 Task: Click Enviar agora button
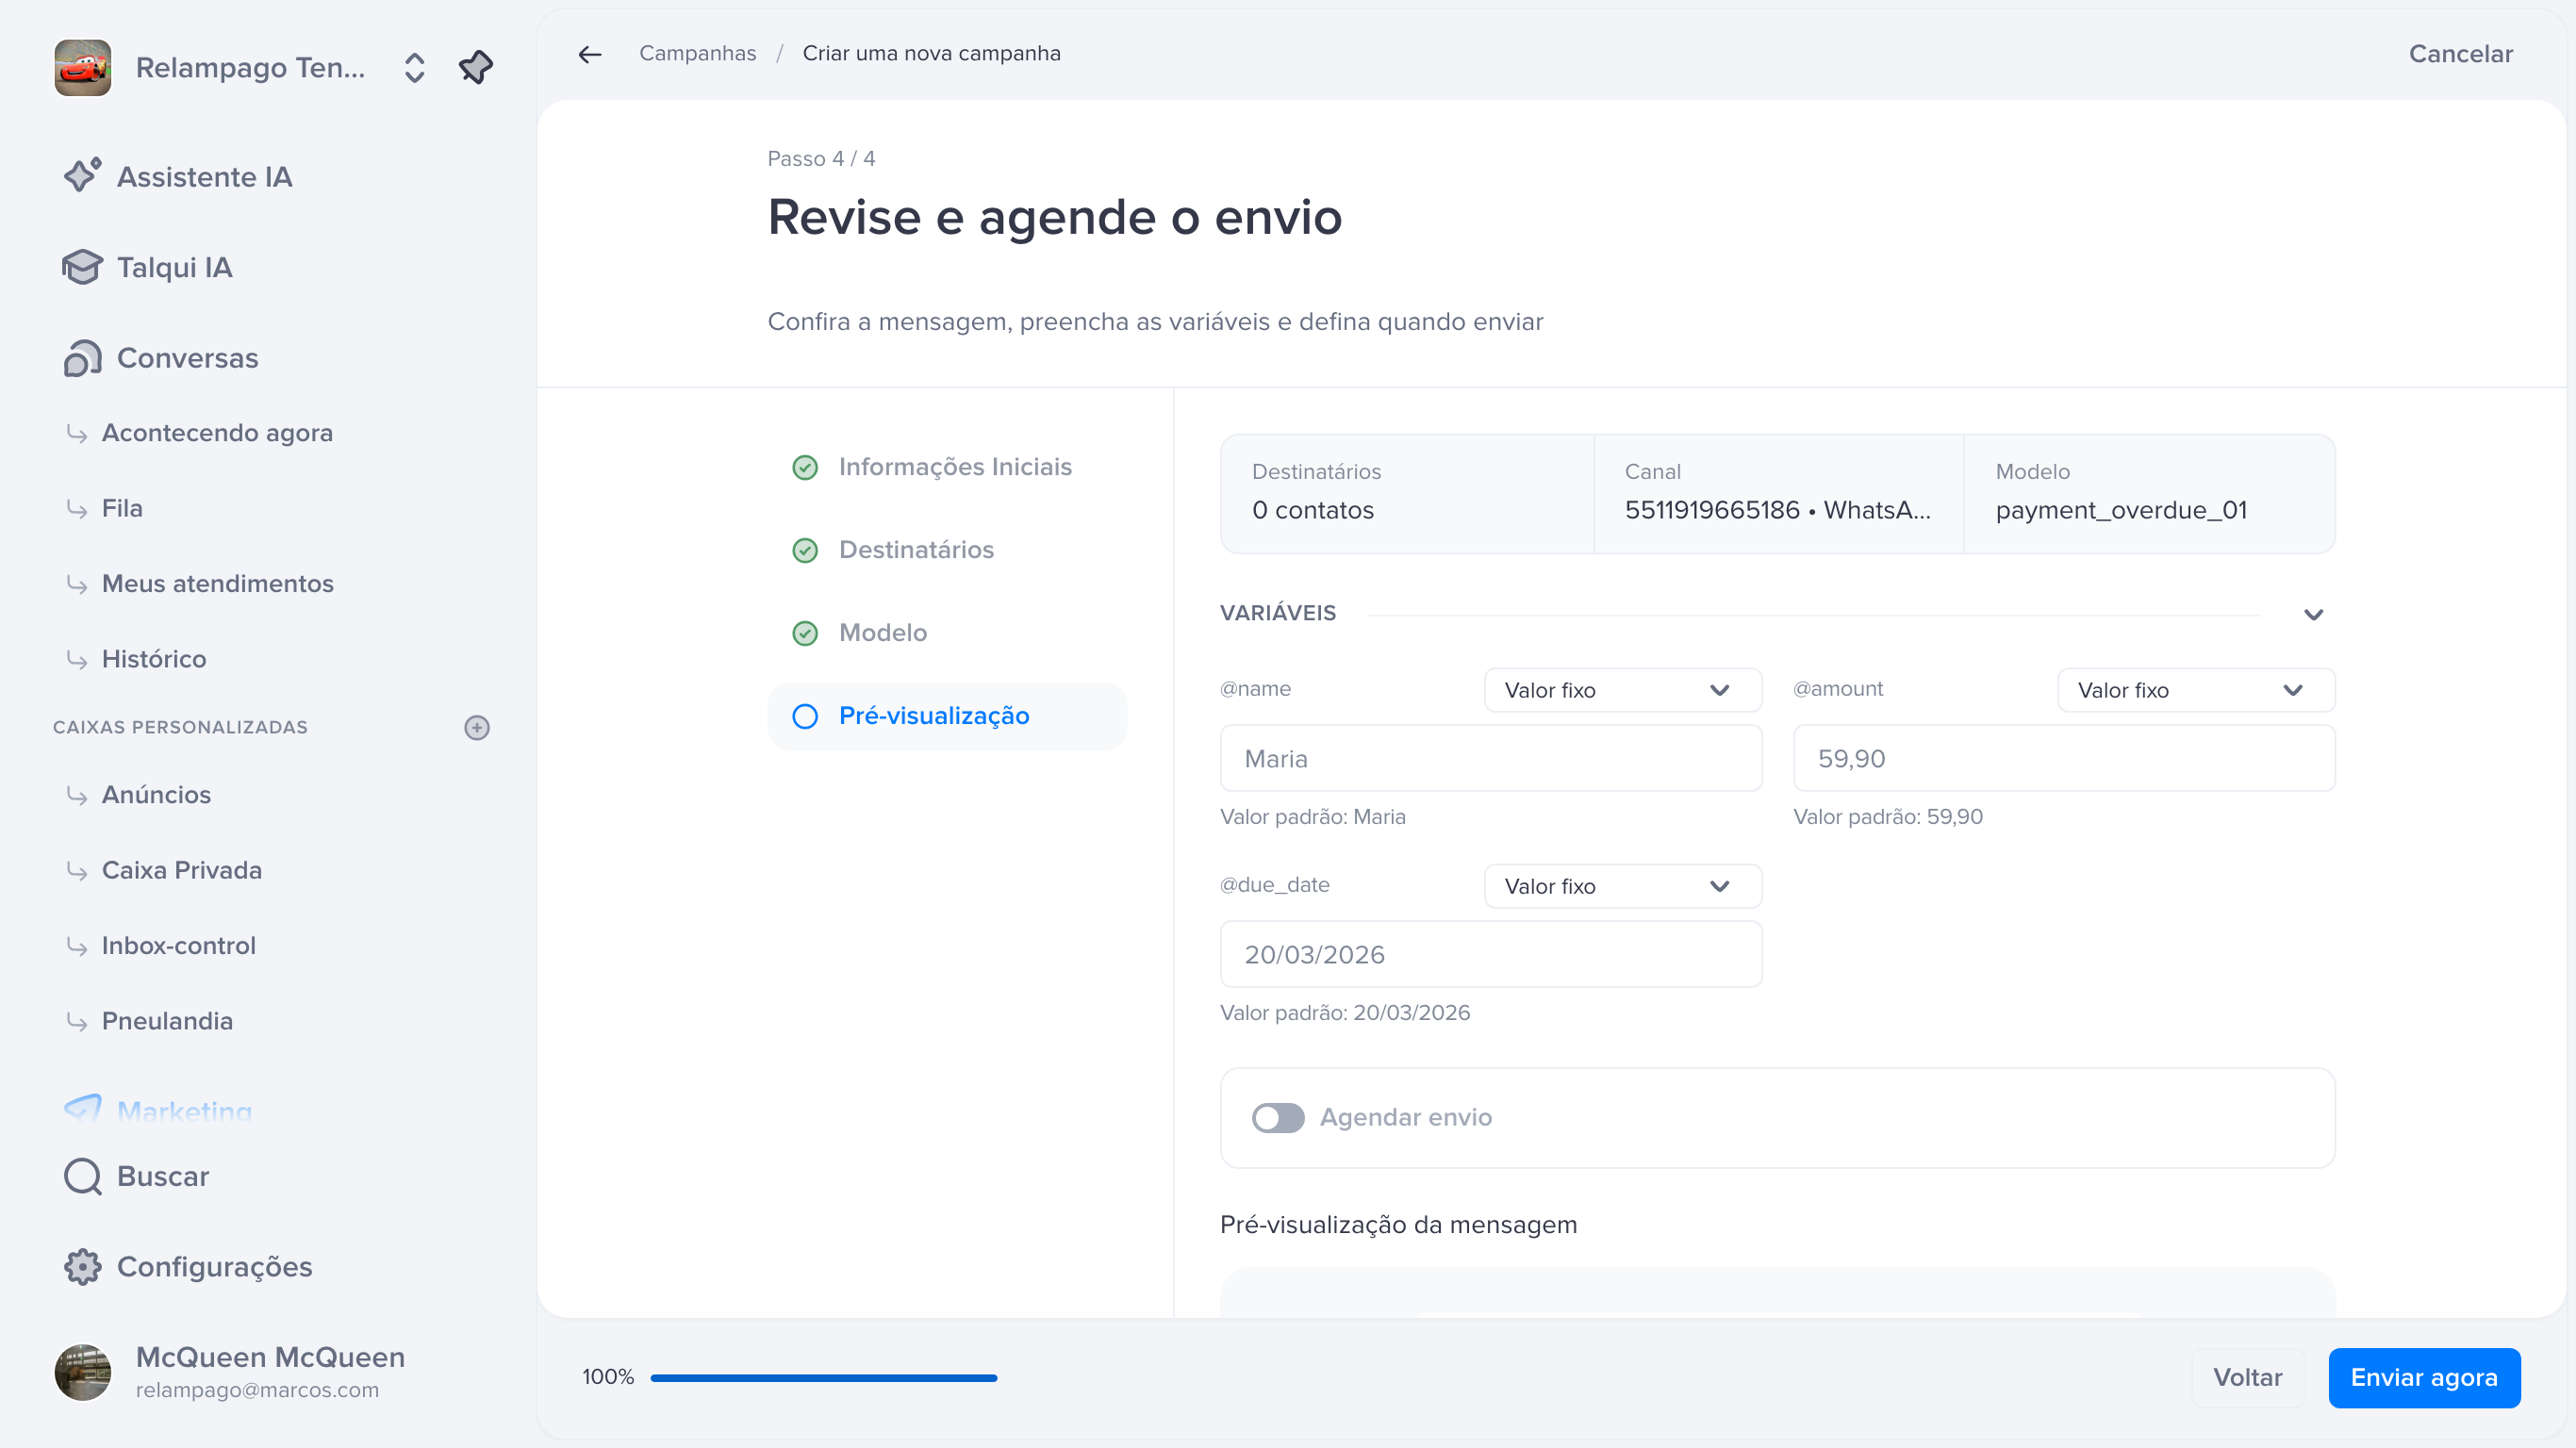(x=2424, y=1378)
